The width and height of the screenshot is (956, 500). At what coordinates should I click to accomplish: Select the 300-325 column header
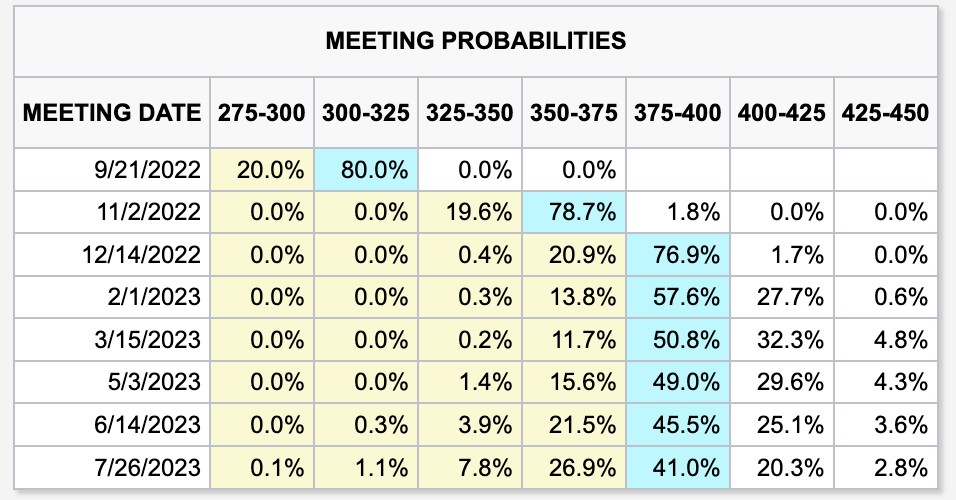click(x=366, y=112)
